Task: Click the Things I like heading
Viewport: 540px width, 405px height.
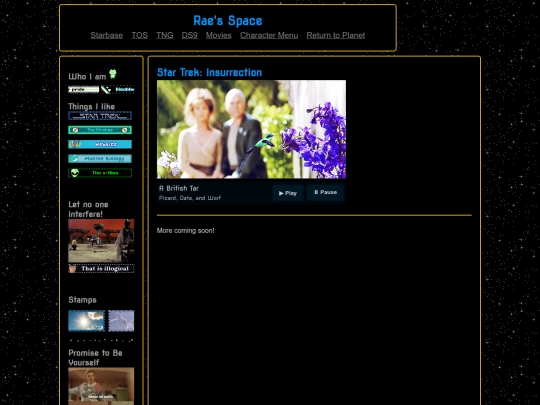Action: pos(92,106)
